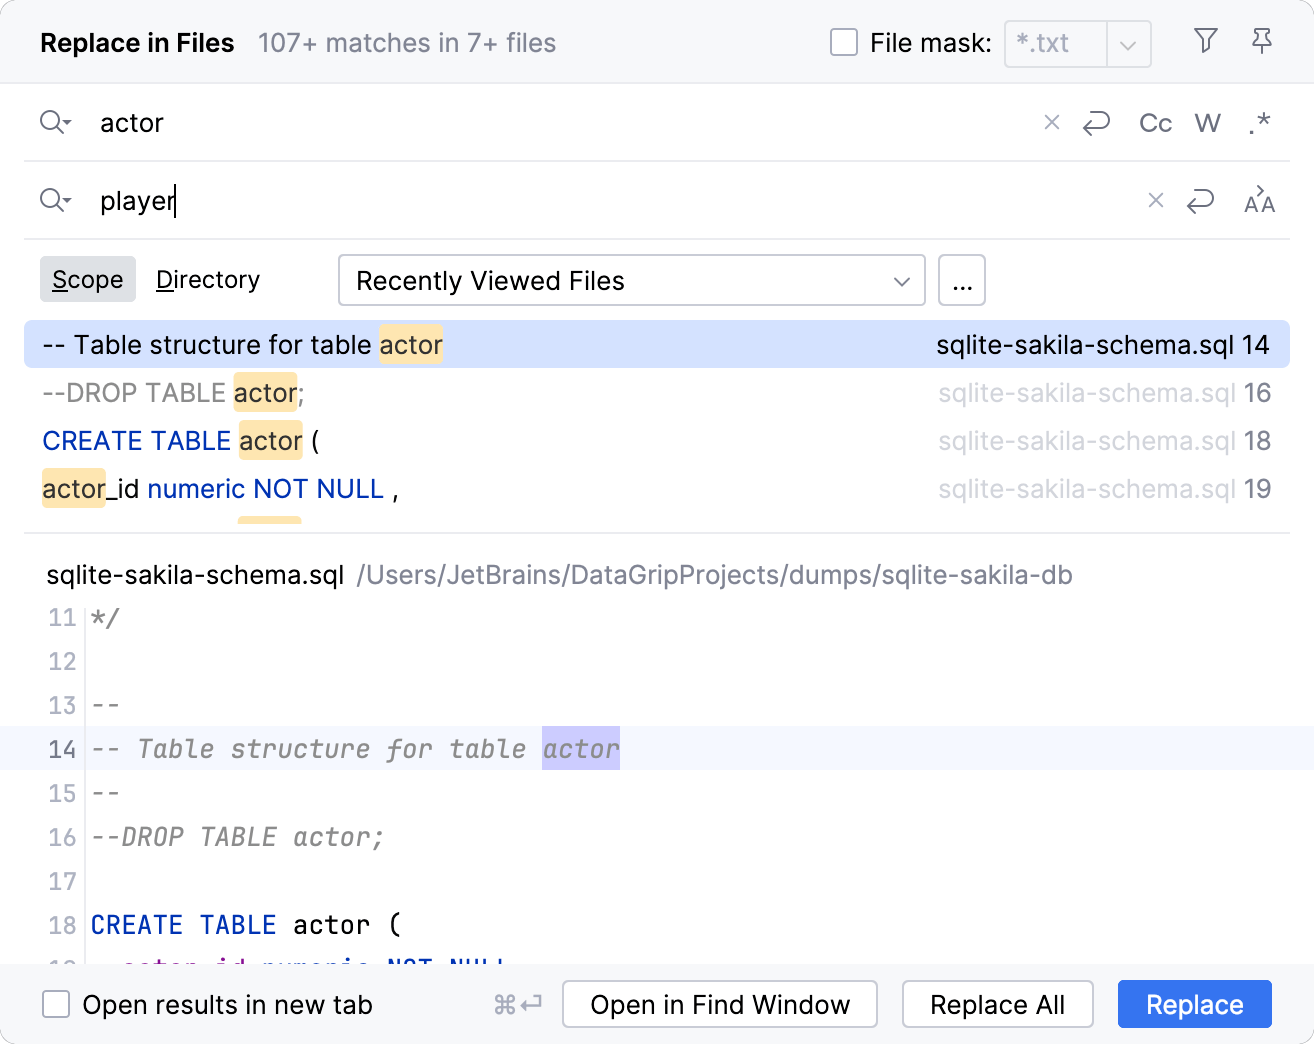The height and width of the screenshot is (1044, 1314).
Task: Select the Scope tab
Action: click(x=87, y=279)
